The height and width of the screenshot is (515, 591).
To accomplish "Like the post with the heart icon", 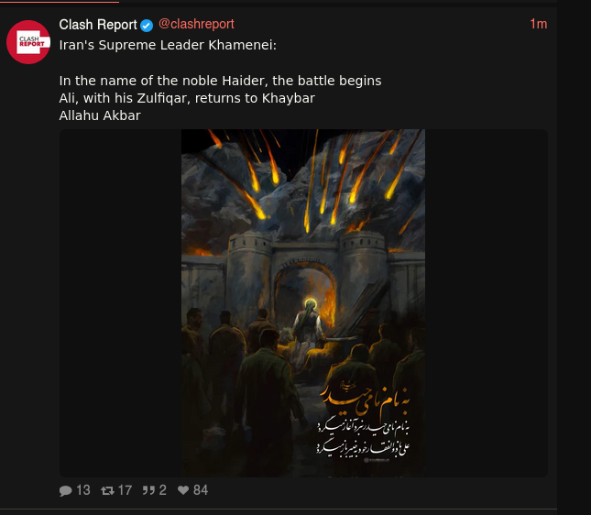I will [183, 490].
